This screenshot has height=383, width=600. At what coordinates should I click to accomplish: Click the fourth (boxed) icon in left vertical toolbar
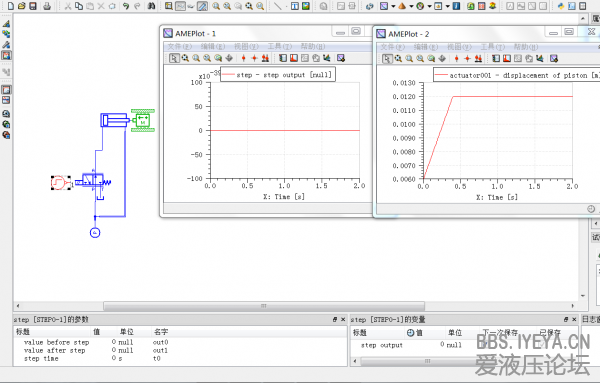(x=6, y=55)
